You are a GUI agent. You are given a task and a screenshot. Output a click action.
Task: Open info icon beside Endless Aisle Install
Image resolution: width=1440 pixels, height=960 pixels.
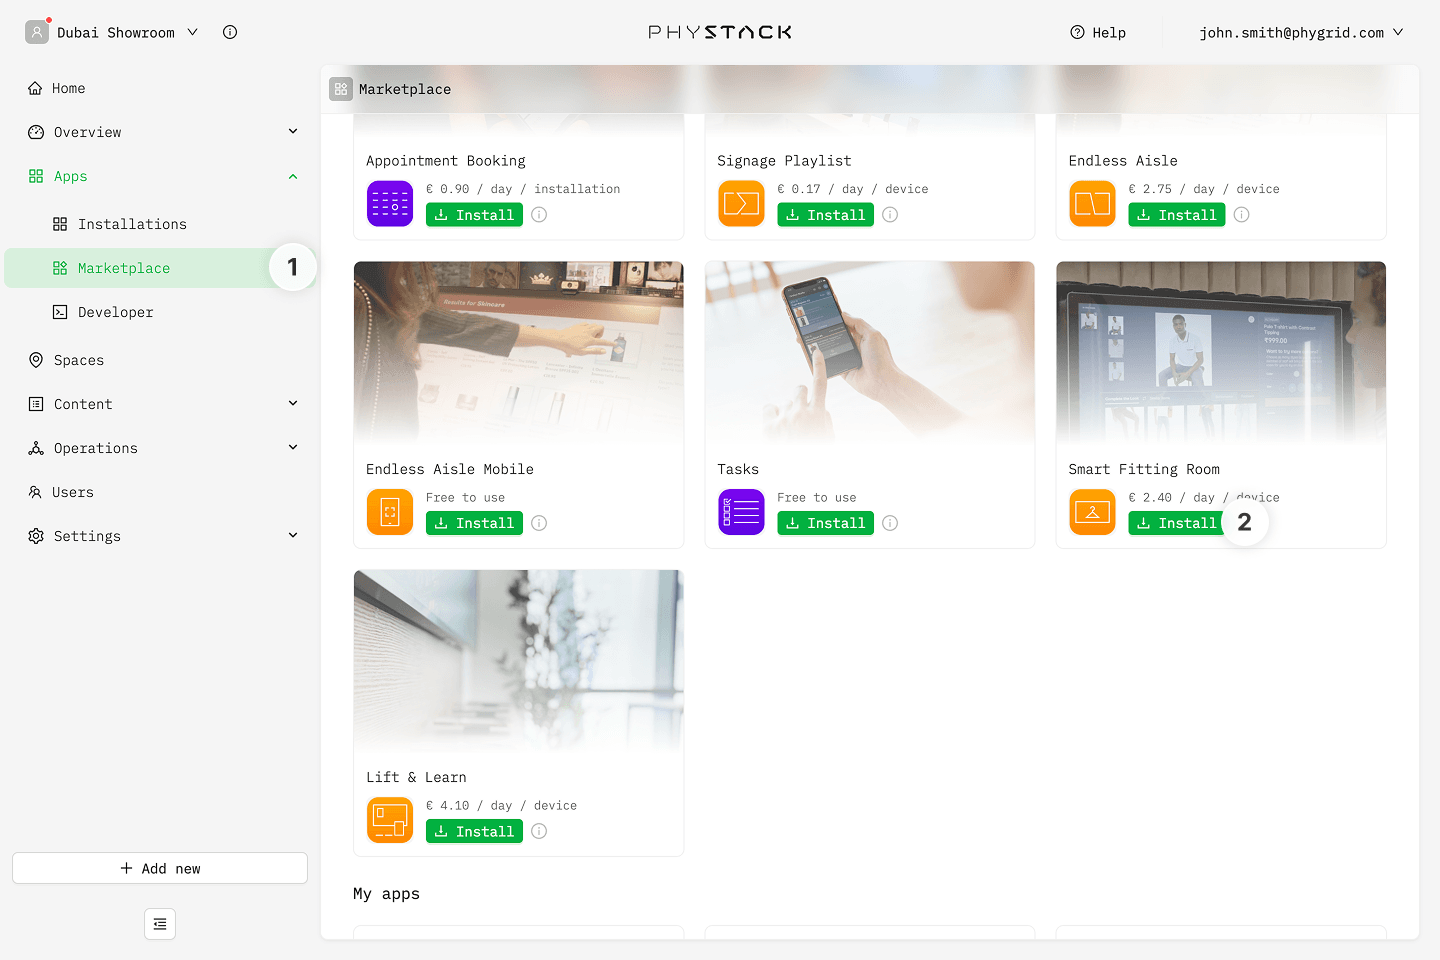(1241, 215)
